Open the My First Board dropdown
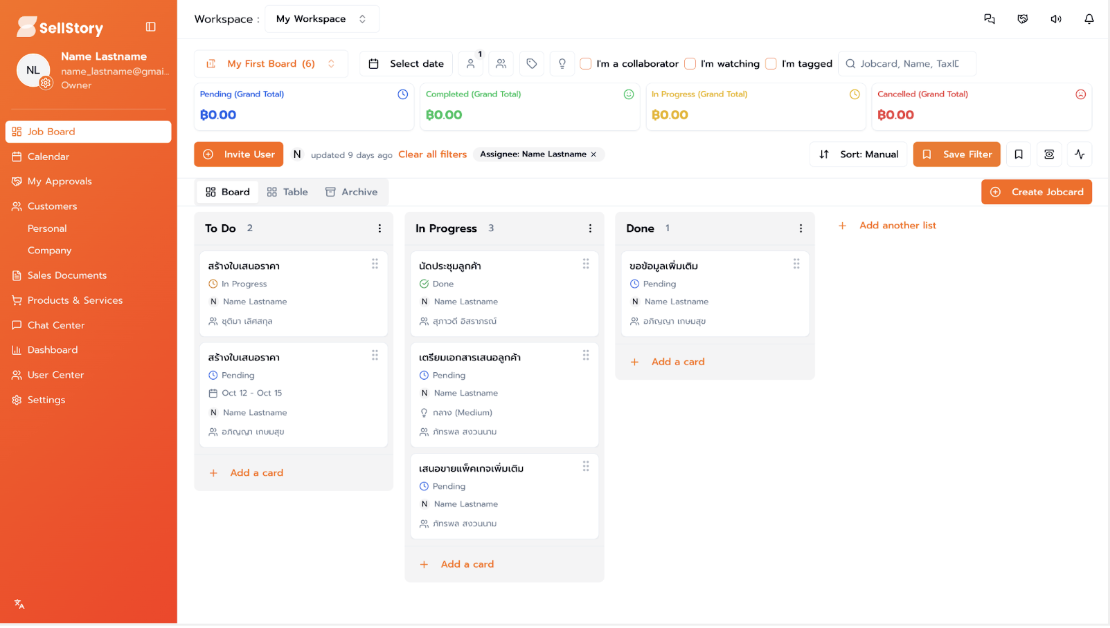1110x628 pixels. point(270,63)
